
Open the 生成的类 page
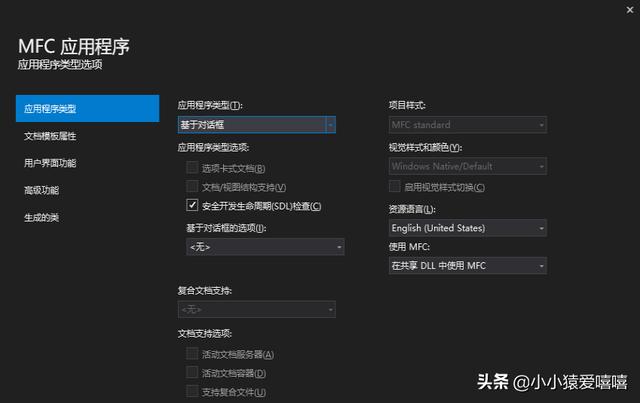pyautogui.click(x=42, y=217)
